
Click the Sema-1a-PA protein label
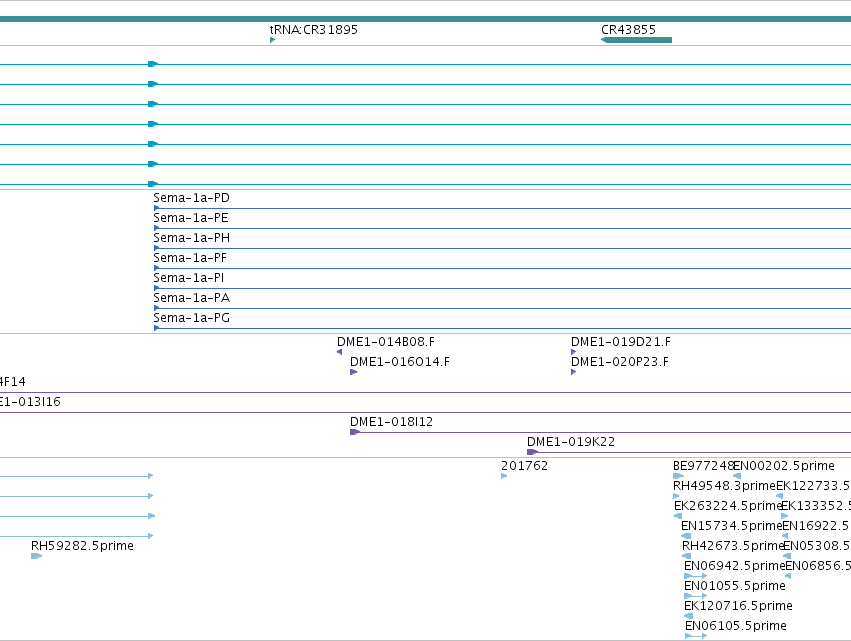(192, 299)
